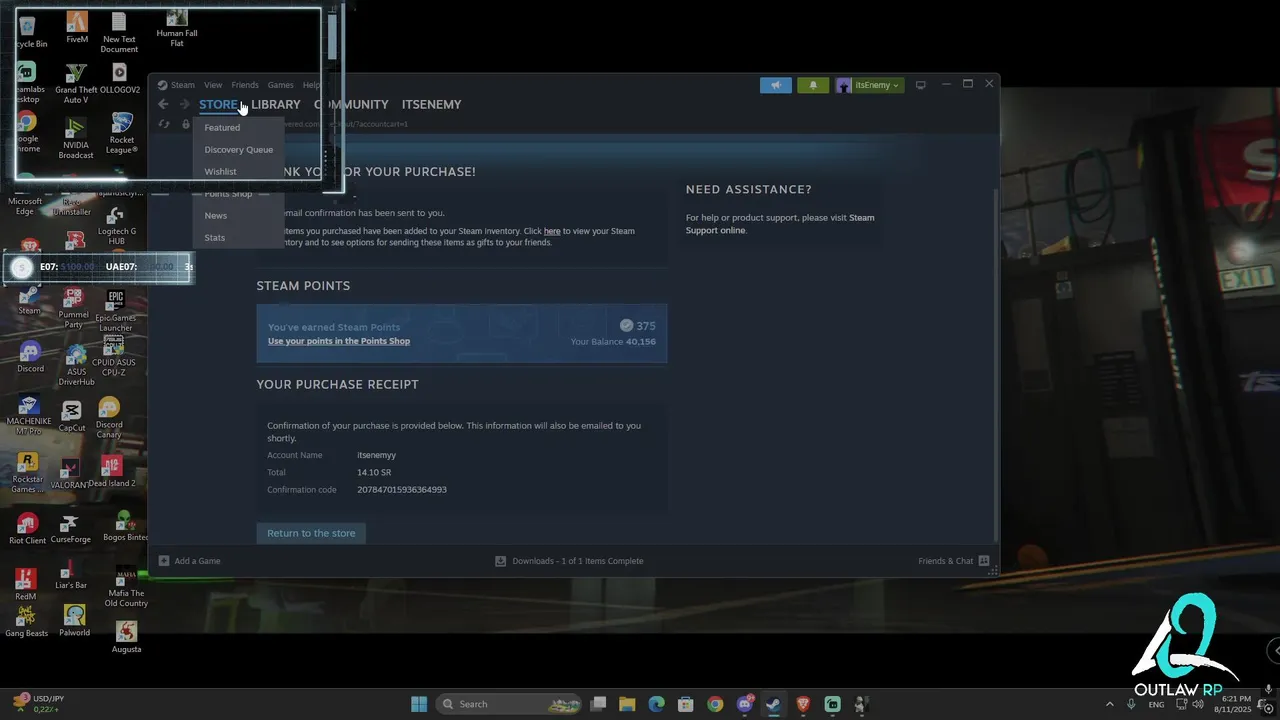This screenshot has height=720, width=1280.
Task: Select News in the Store dropdown
Action: [216, 215]
